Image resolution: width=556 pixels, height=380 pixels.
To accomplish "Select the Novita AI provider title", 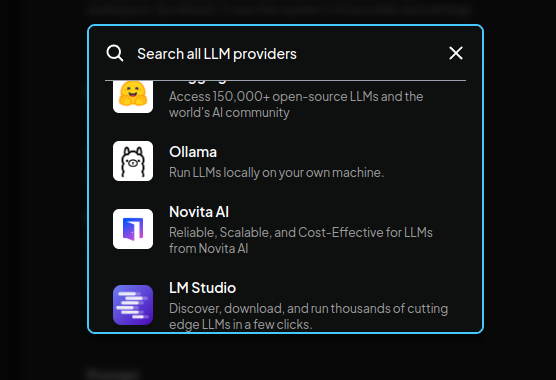I will [x=199, y=212].
